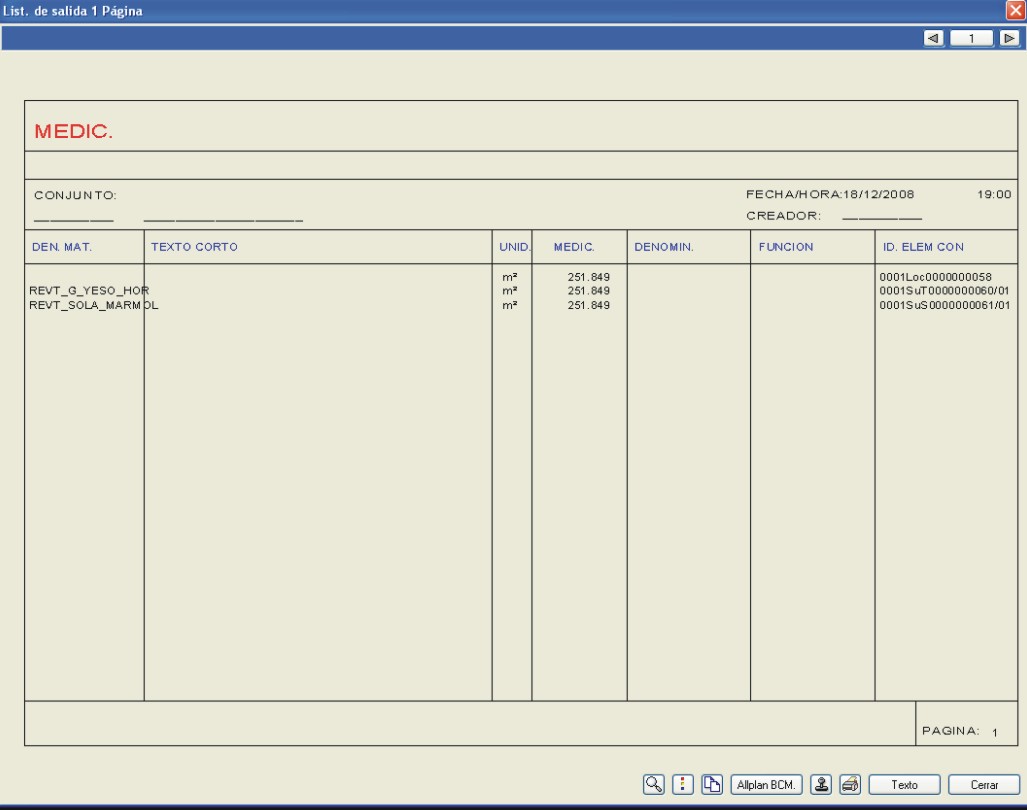Open the colored dots options icon
The image size is (1027, 810).
[x=682, y=784]
